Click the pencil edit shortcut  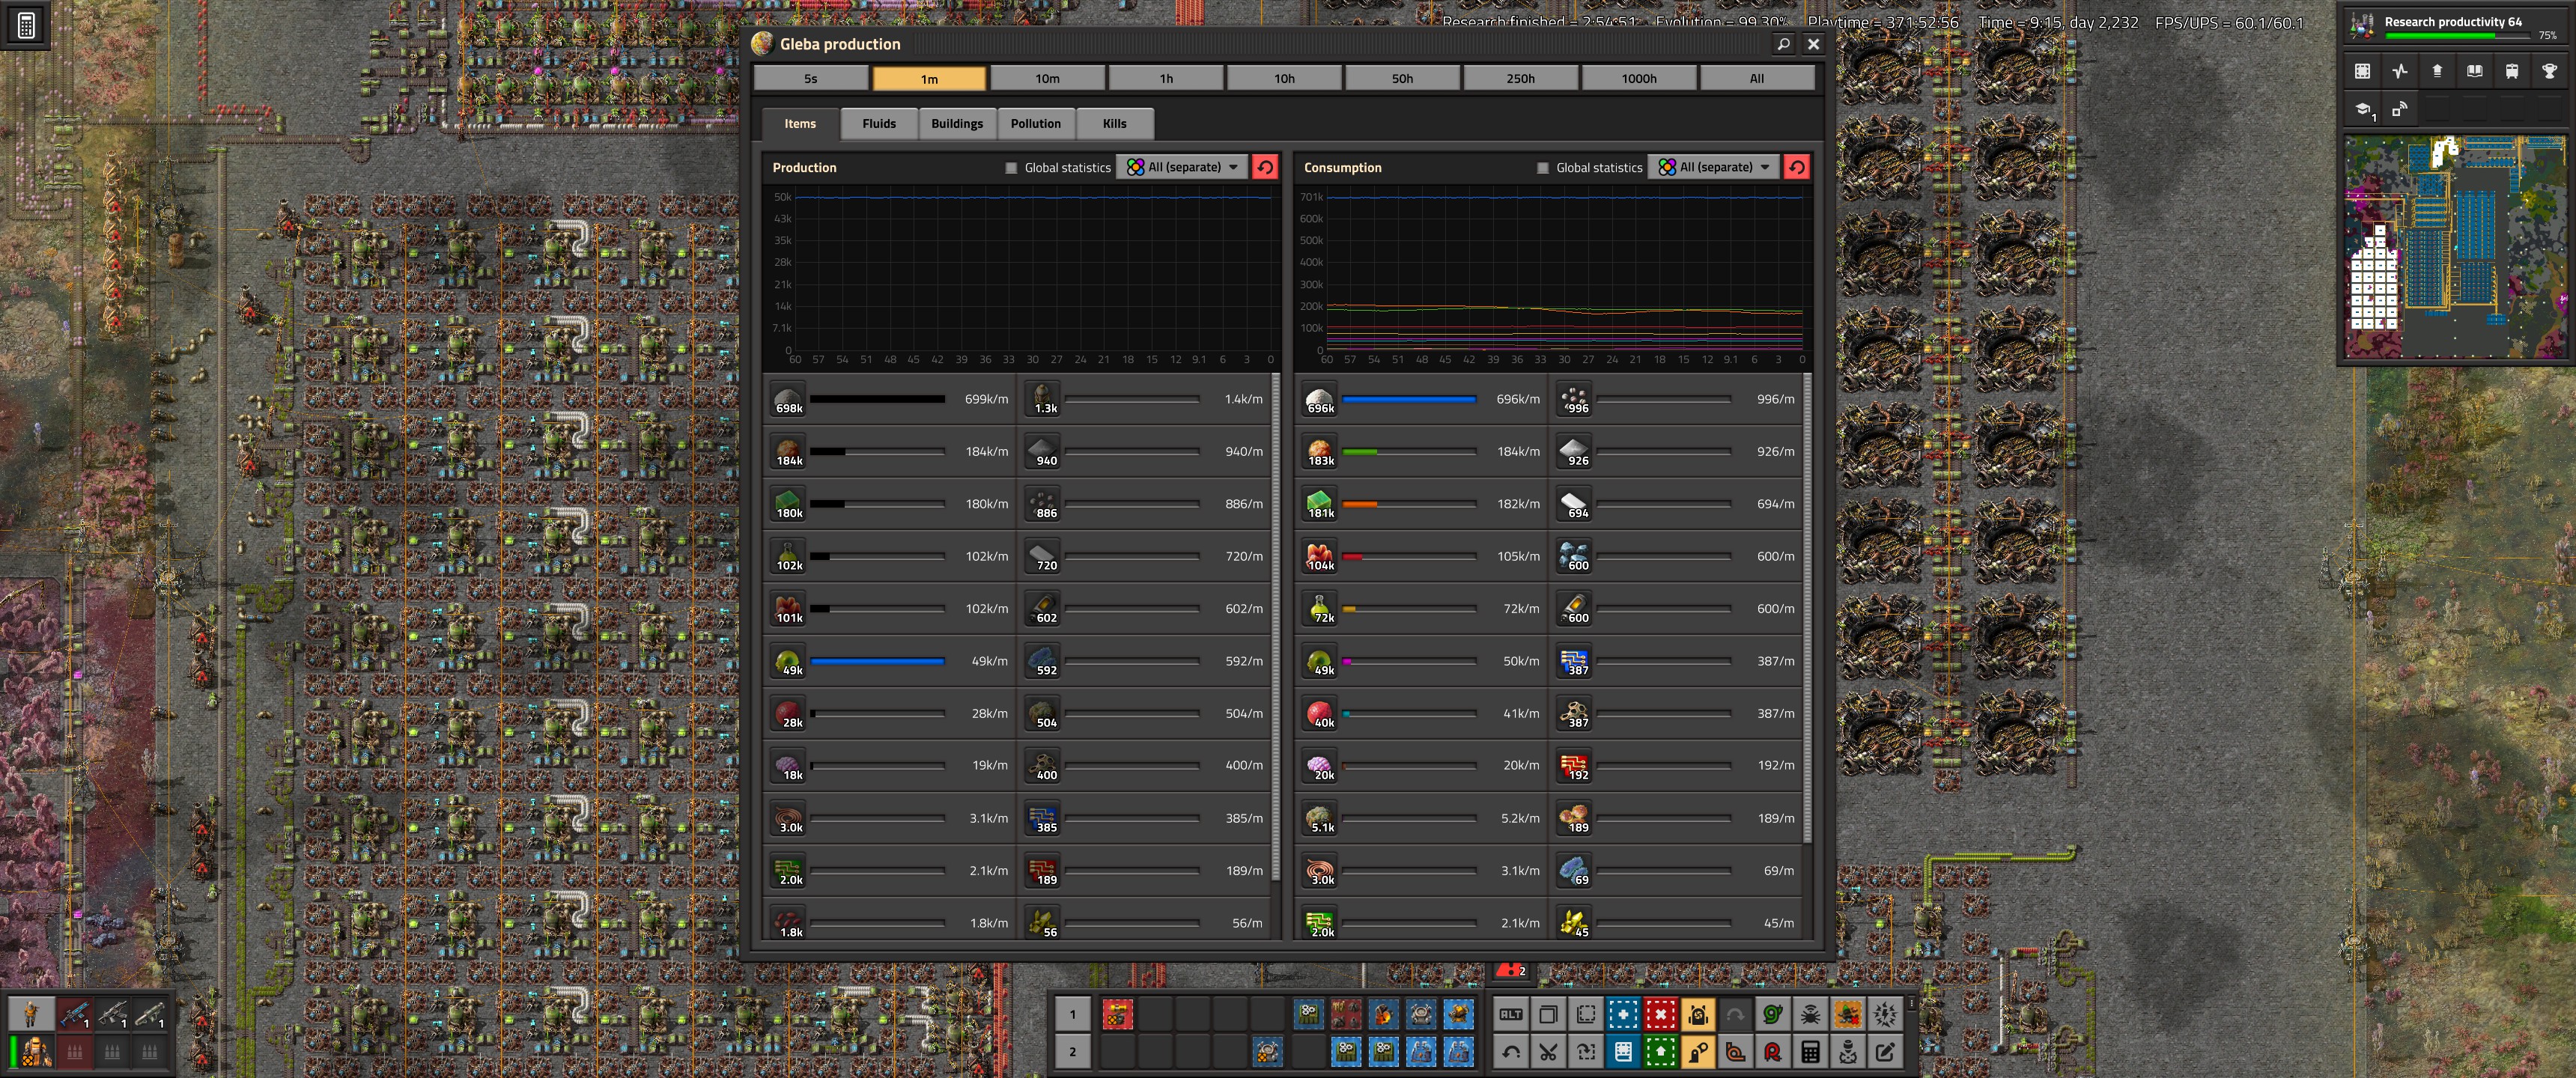pyautogui.click(x=1885, y=1051)
